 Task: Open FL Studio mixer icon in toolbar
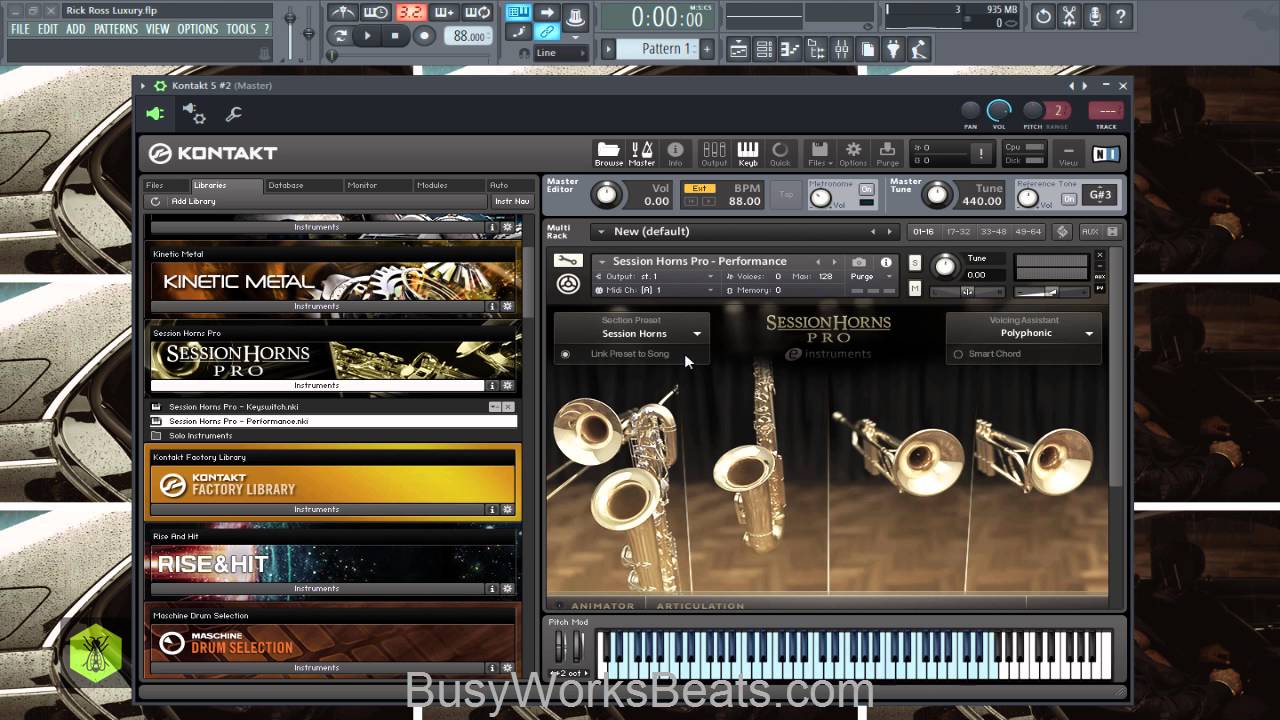[x=841, y=49]
